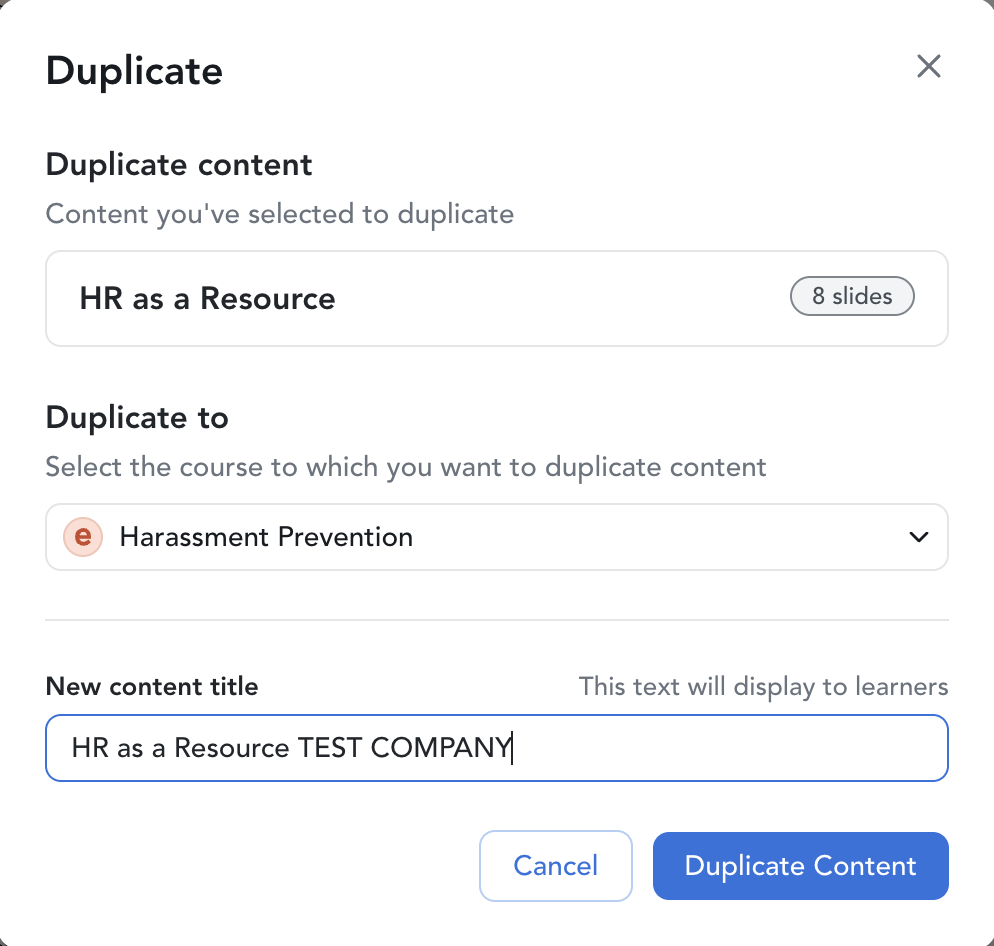994x946 pixels.
Task: Click the divider line above New content title
Action: point(496,620)
